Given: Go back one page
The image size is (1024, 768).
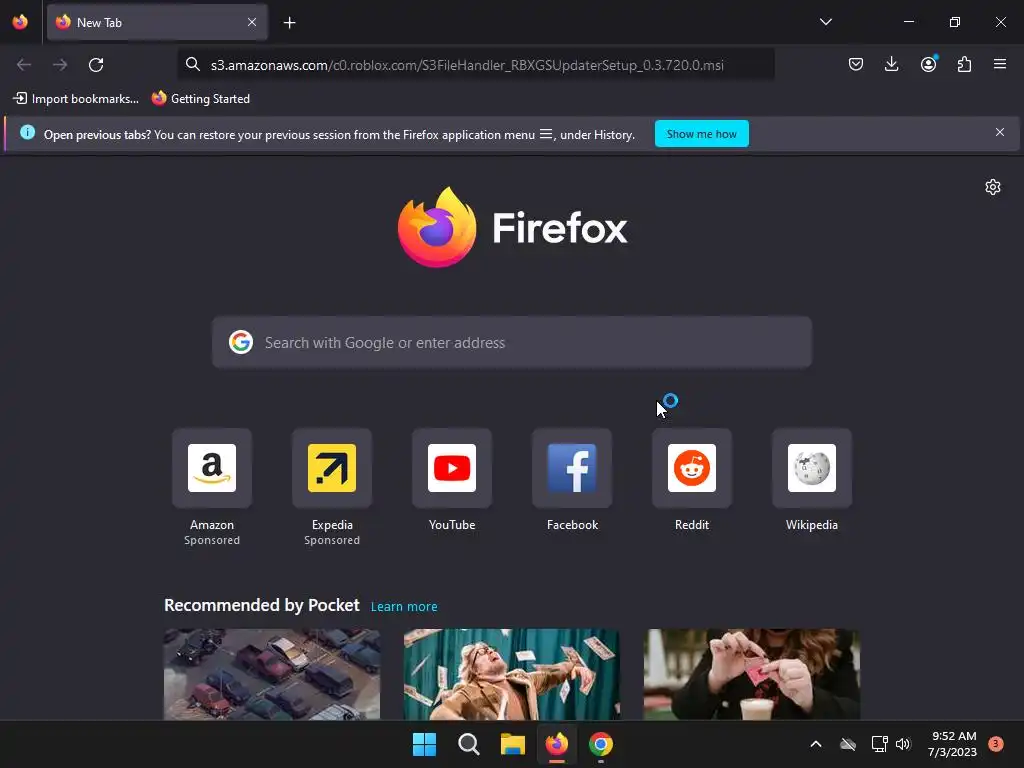Looking at the screenshot, I should point(24,65).
